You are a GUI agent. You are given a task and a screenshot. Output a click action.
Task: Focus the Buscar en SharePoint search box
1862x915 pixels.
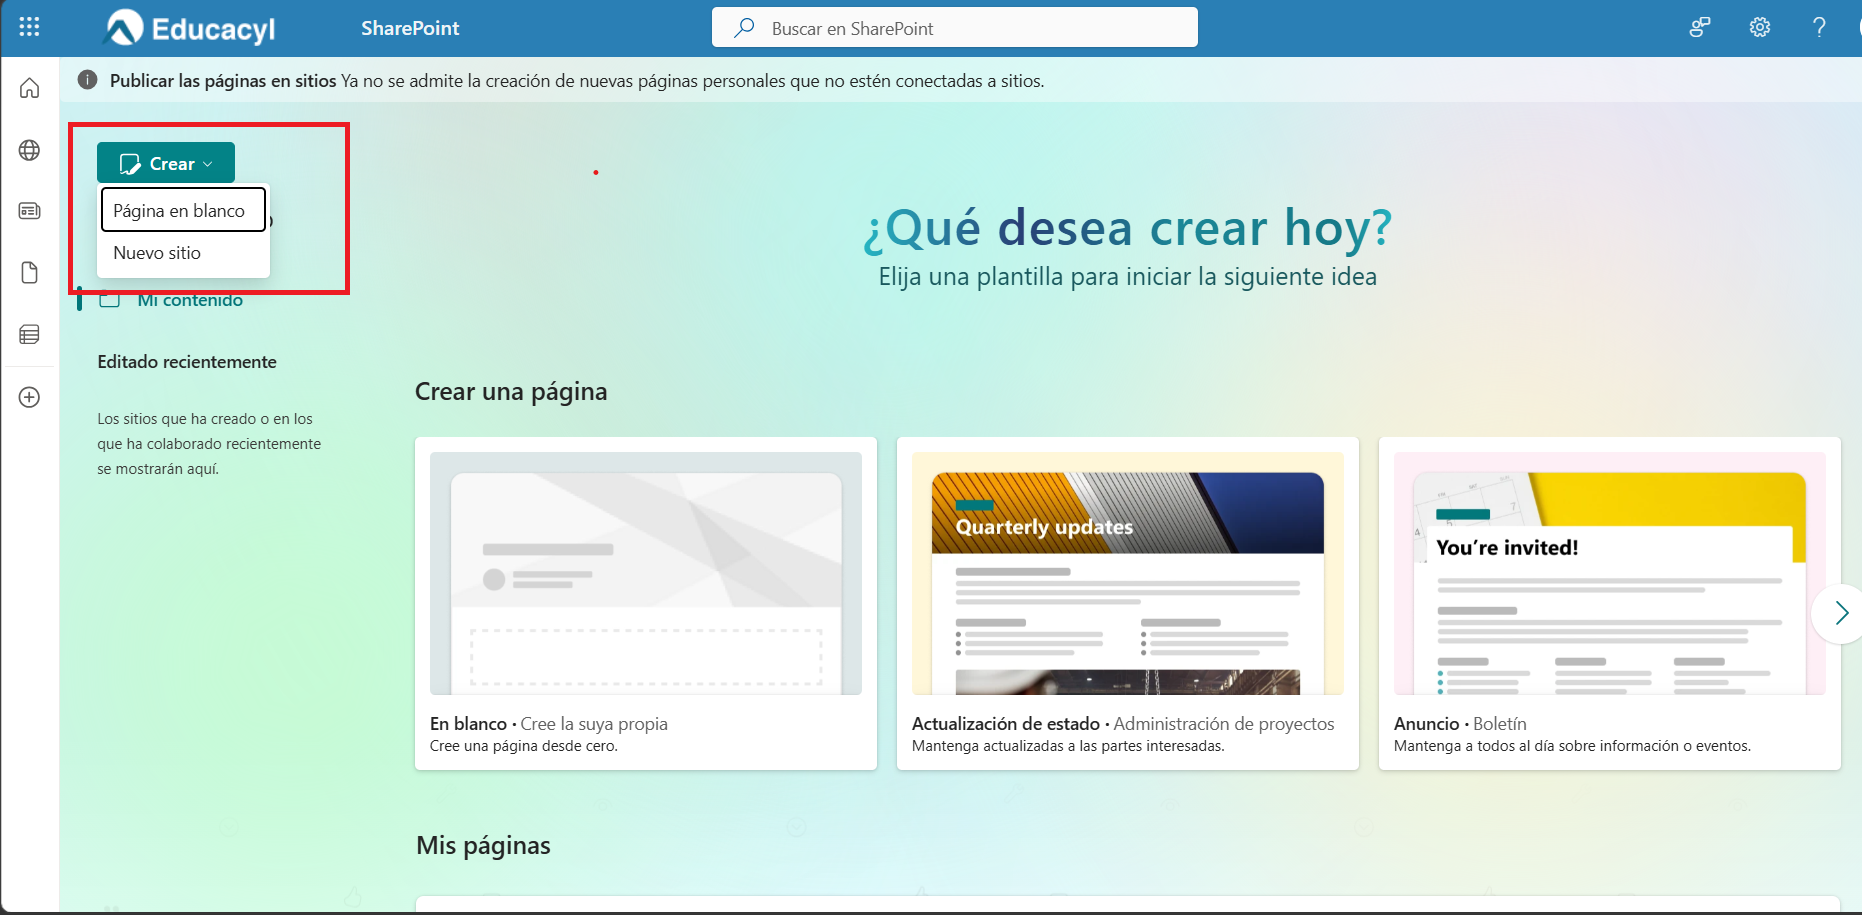pyautogui.click(x=954, y=28)
